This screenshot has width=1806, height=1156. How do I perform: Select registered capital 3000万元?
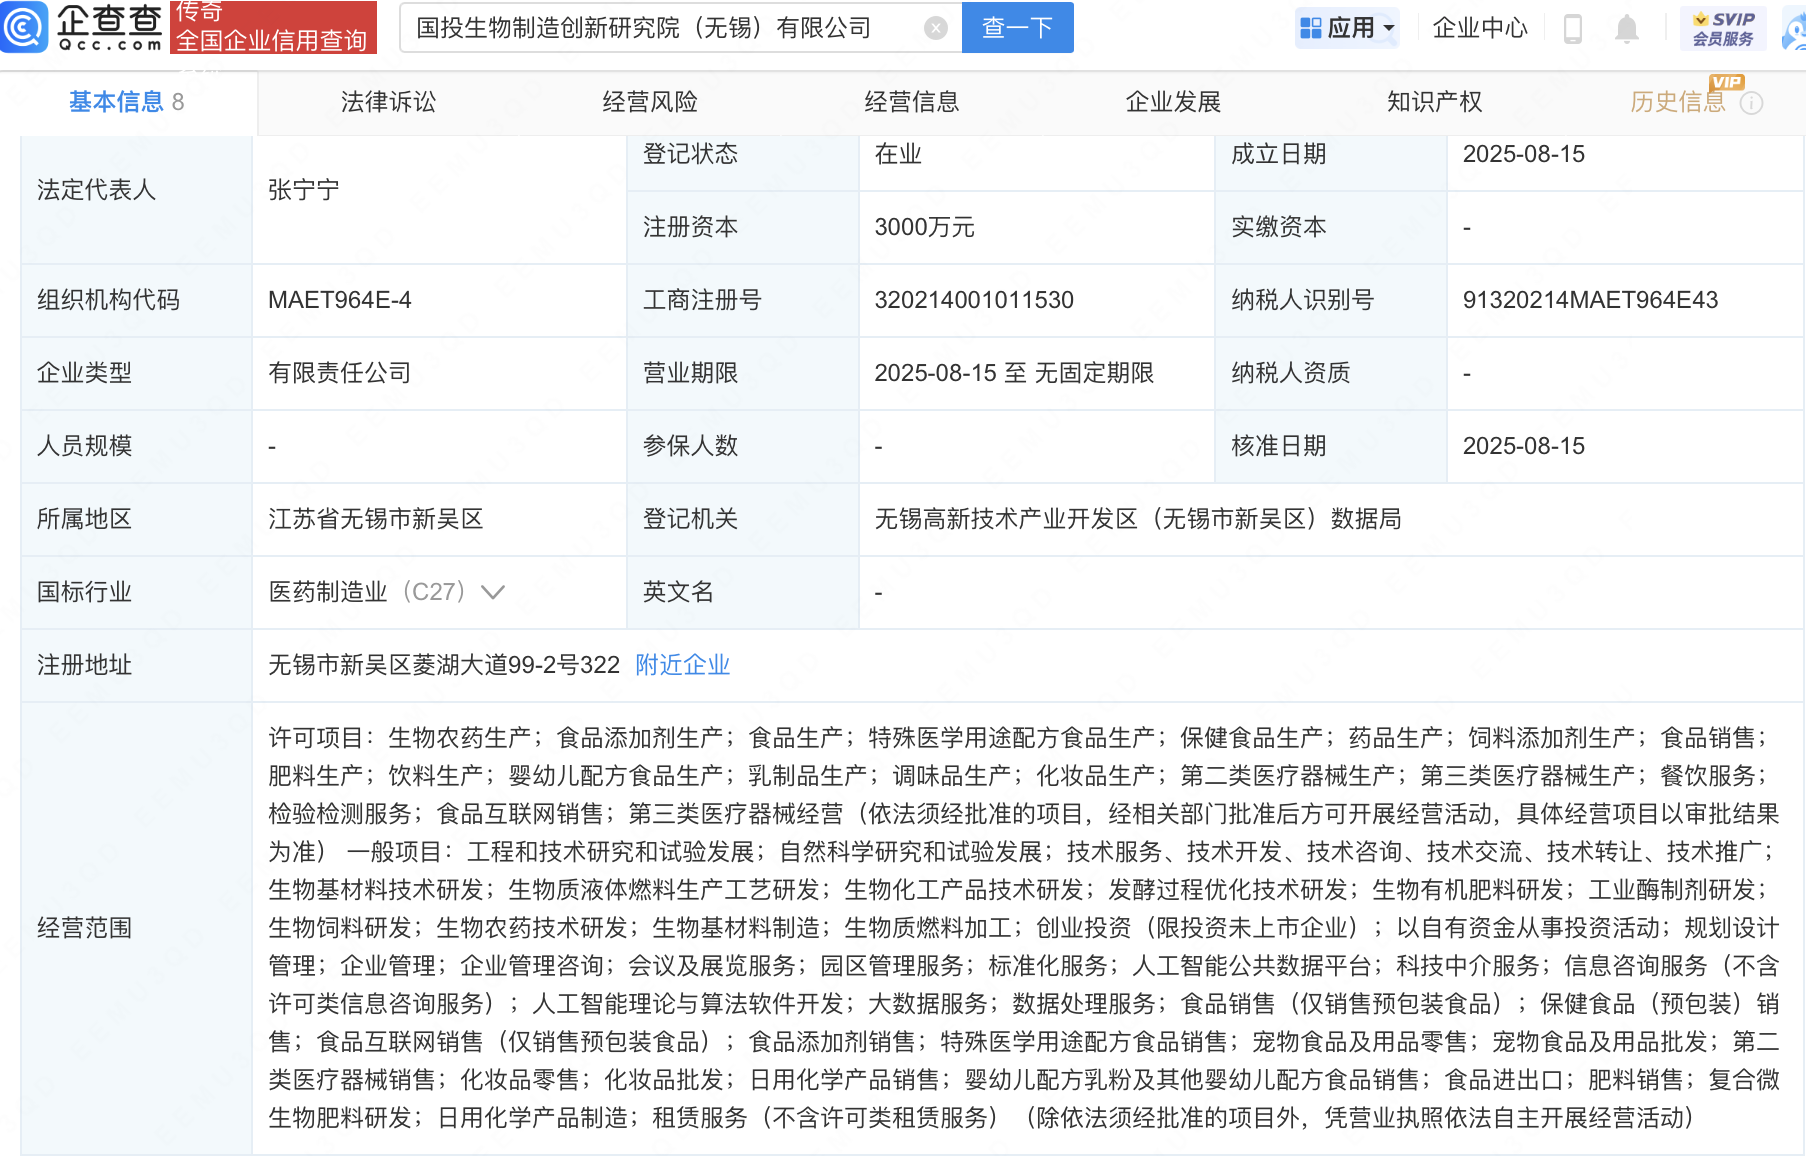pyautogui.click(x=924, y=227)
